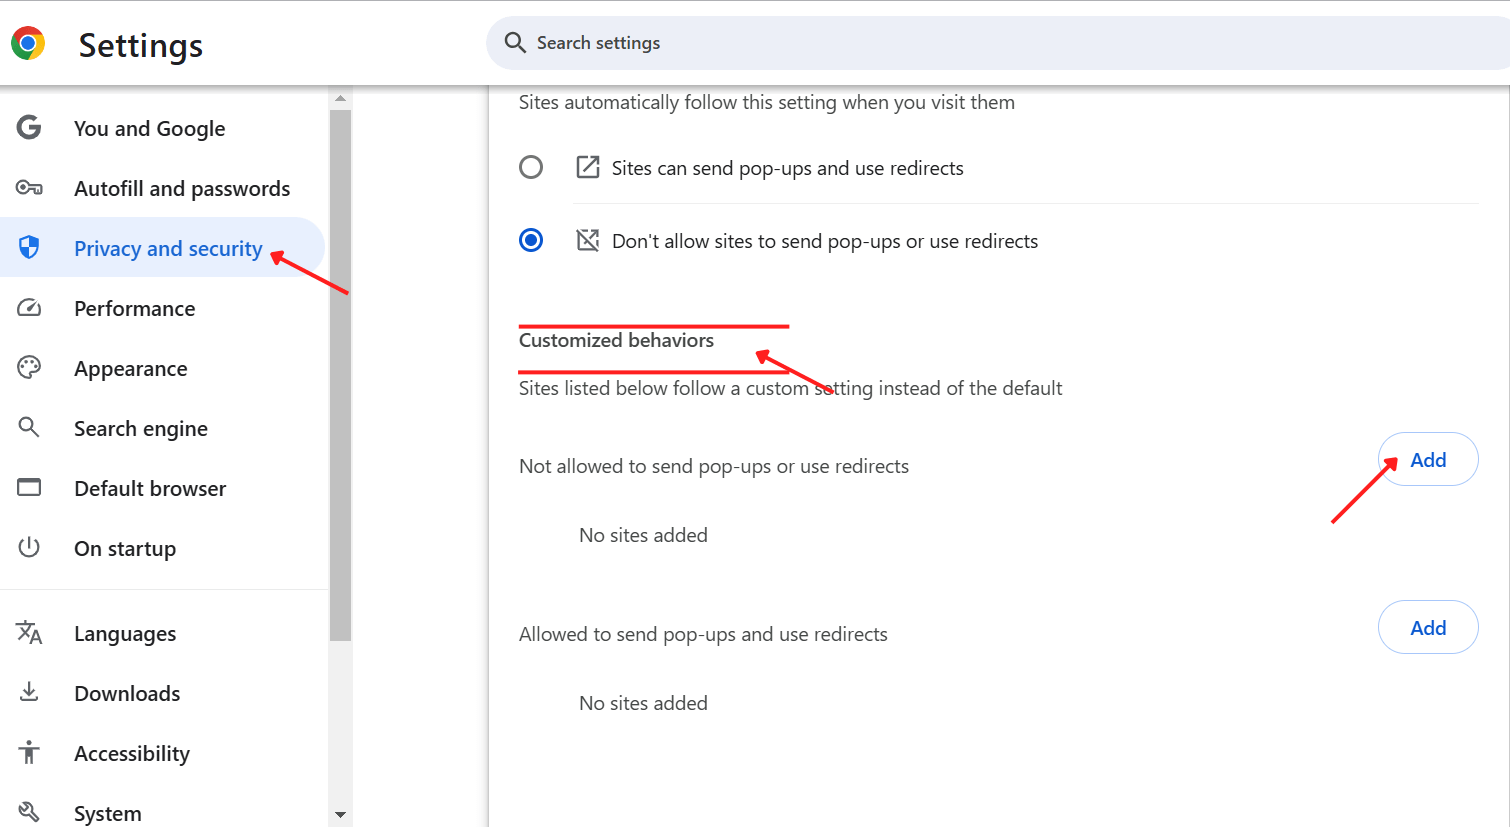Add site to Not allowed pop-ups list
This screenshot has height=827, width=1510.
click(x=1427, y=460)
